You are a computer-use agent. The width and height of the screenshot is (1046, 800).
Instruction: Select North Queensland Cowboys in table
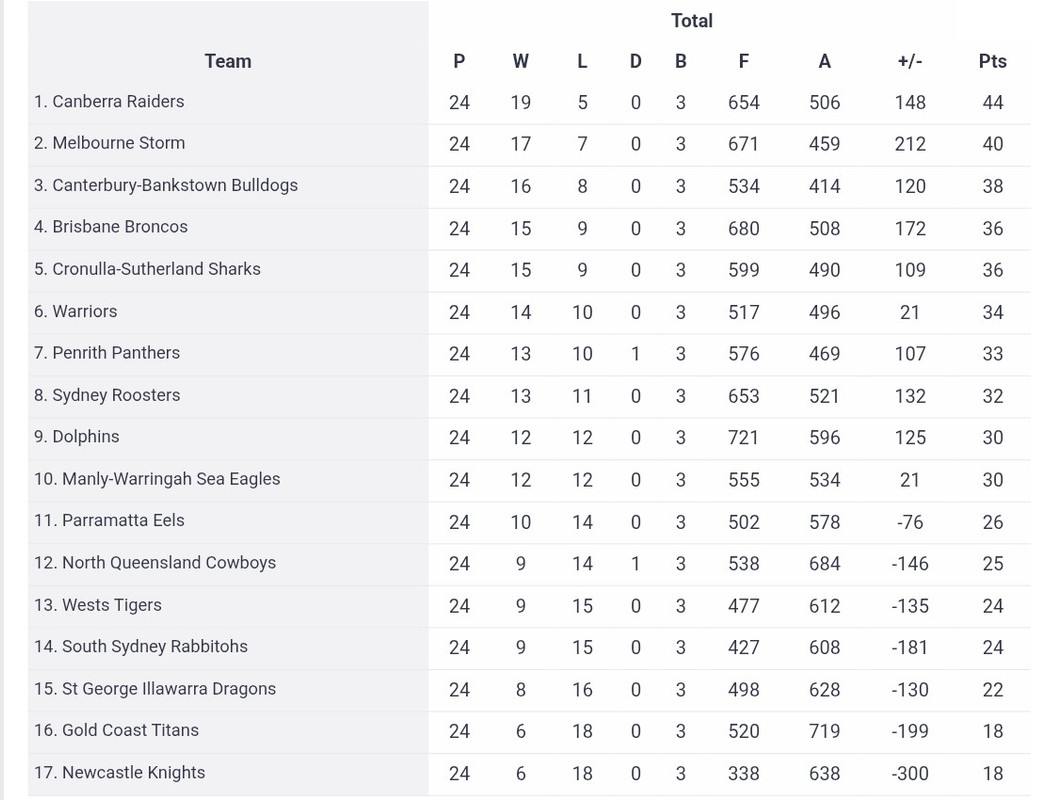coord(168,563)
